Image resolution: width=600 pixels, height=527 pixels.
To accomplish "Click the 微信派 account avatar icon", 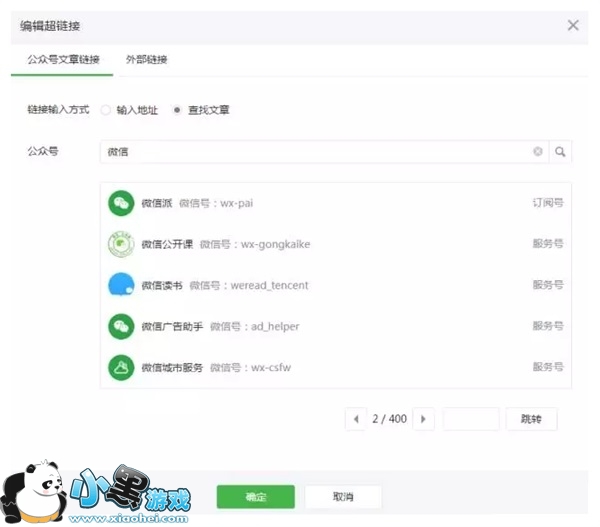I will pyautogui.click(x=121, y=203).
